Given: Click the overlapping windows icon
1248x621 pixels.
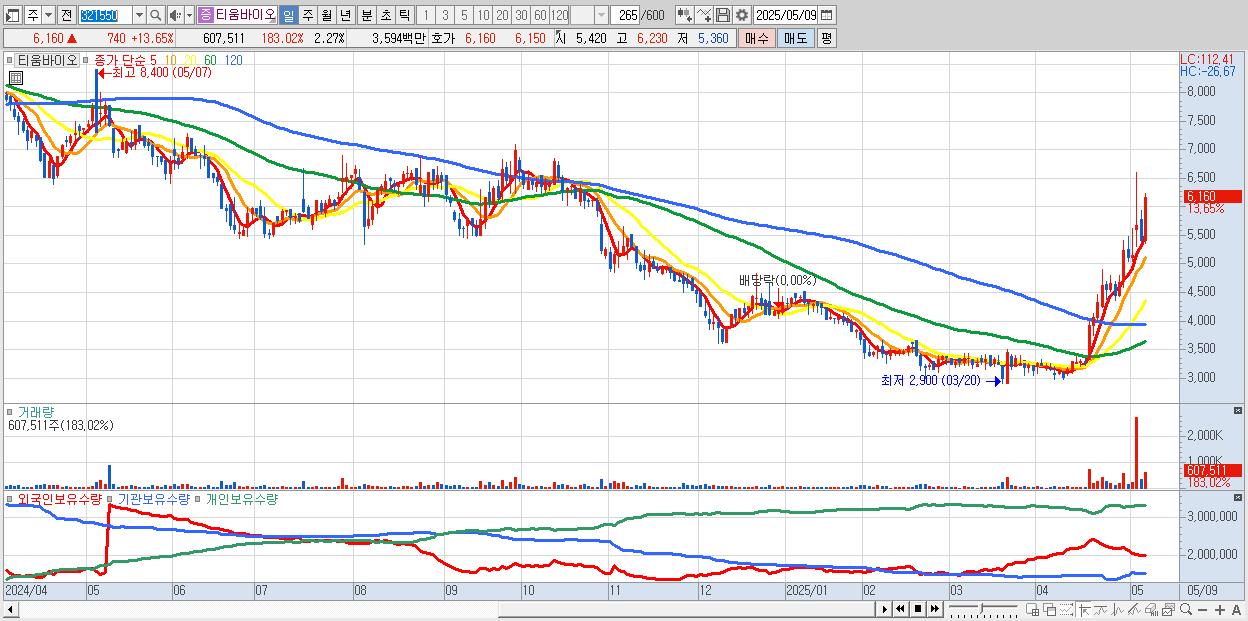Looking at the screenshot, I should [x=1049, y=609].
